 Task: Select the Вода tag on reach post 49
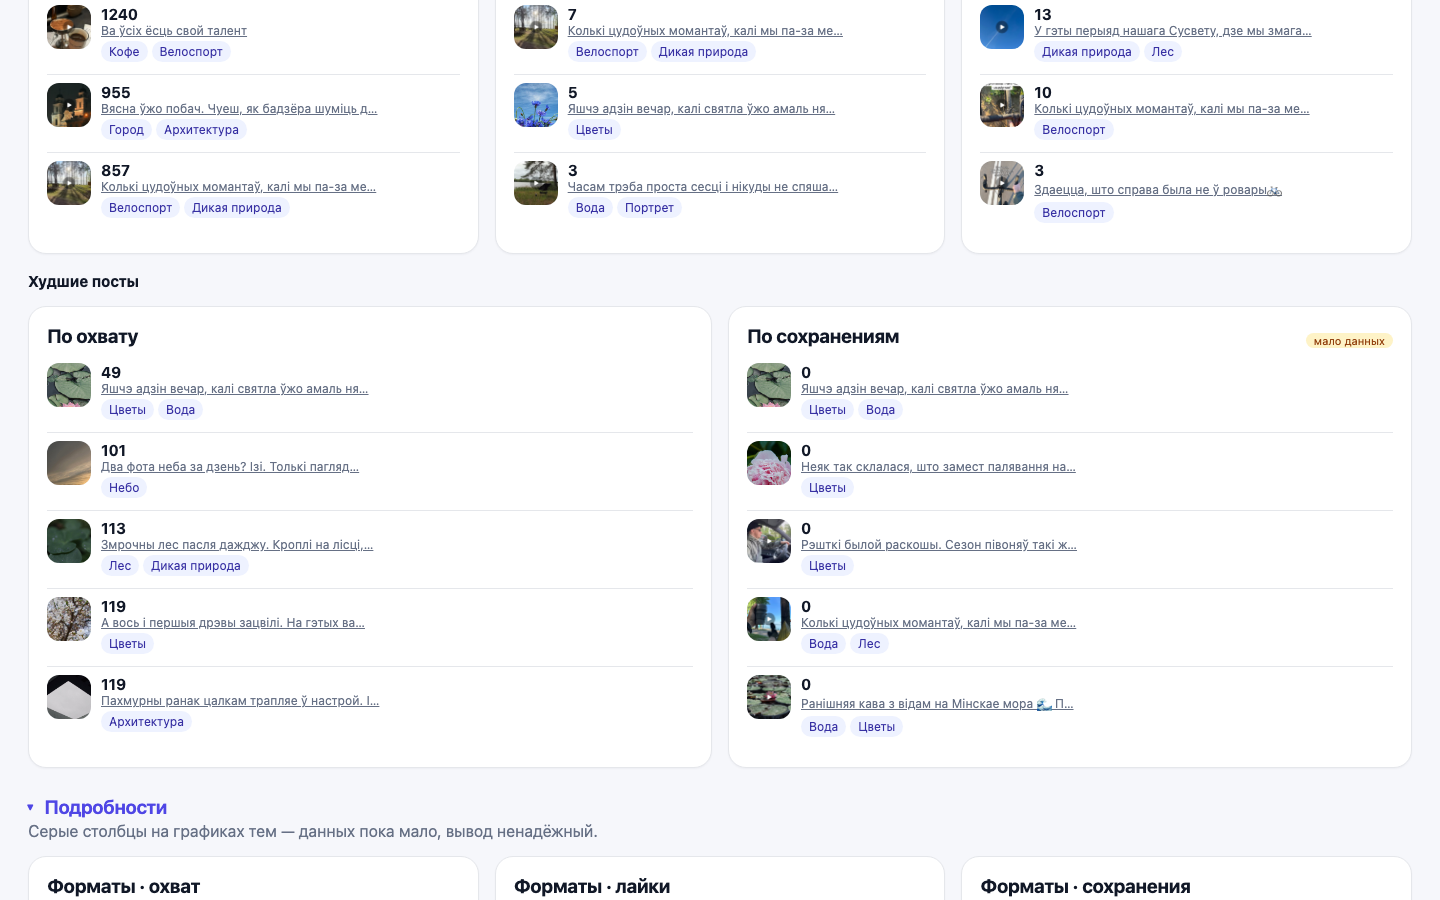(180, 410)
